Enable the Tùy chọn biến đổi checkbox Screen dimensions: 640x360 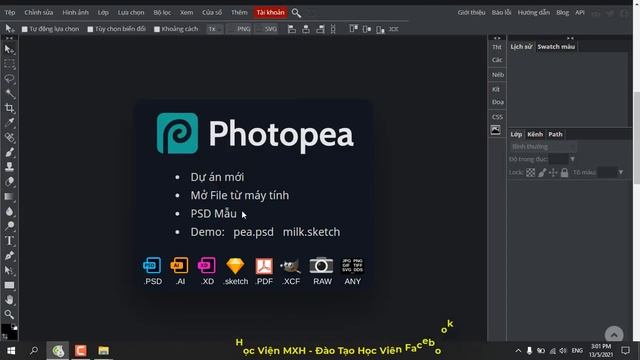[x=90, y=29]
